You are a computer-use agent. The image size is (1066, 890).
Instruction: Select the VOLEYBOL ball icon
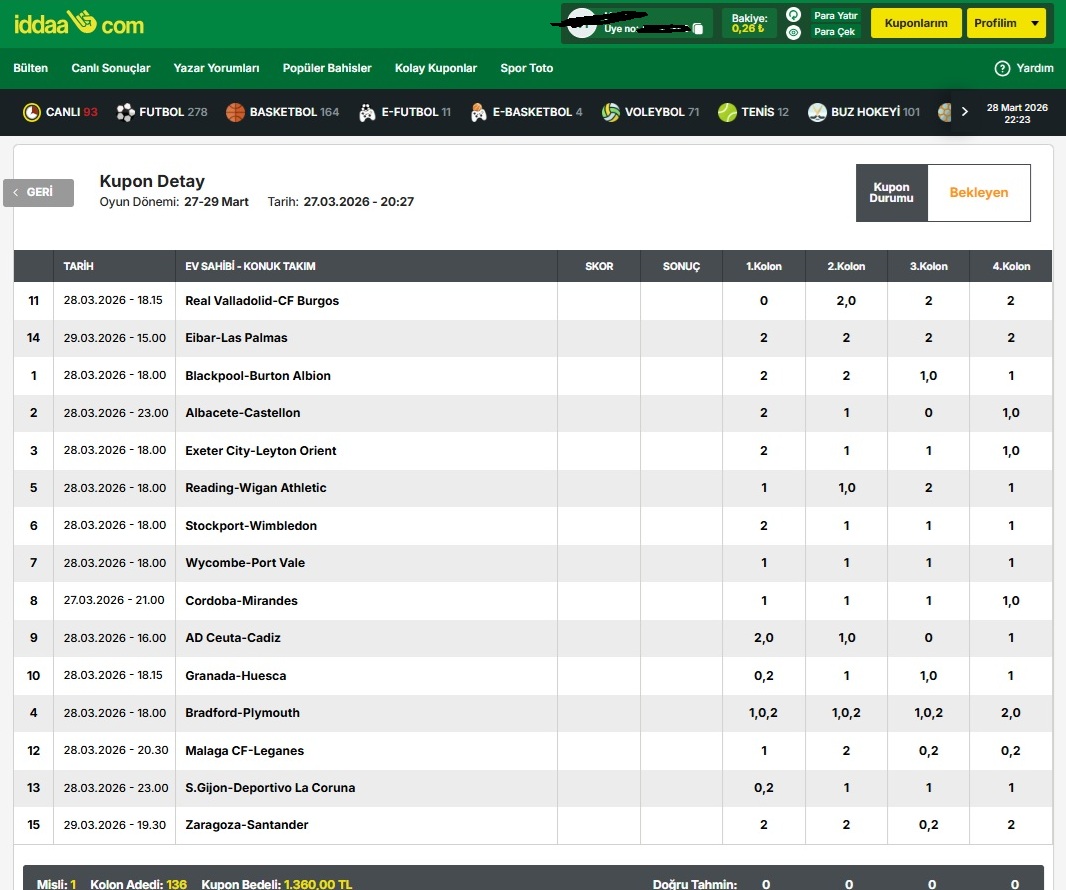[611, 112]
